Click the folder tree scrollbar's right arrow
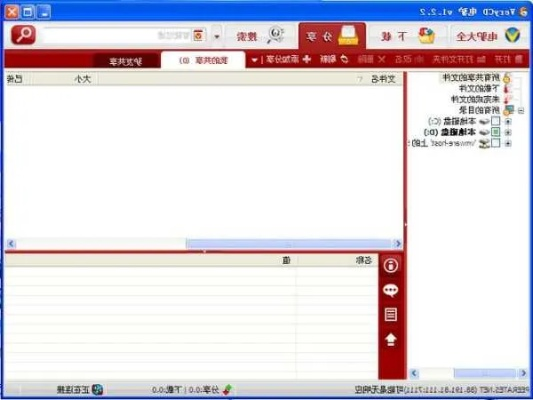533x400 pixels. (x=523, y=373)
